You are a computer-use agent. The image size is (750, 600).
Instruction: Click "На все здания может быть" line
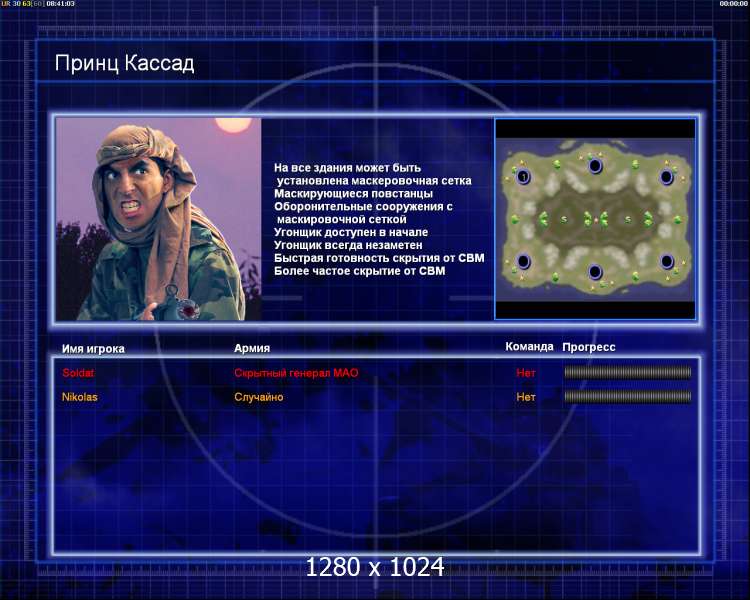click(x=347, y=168)
